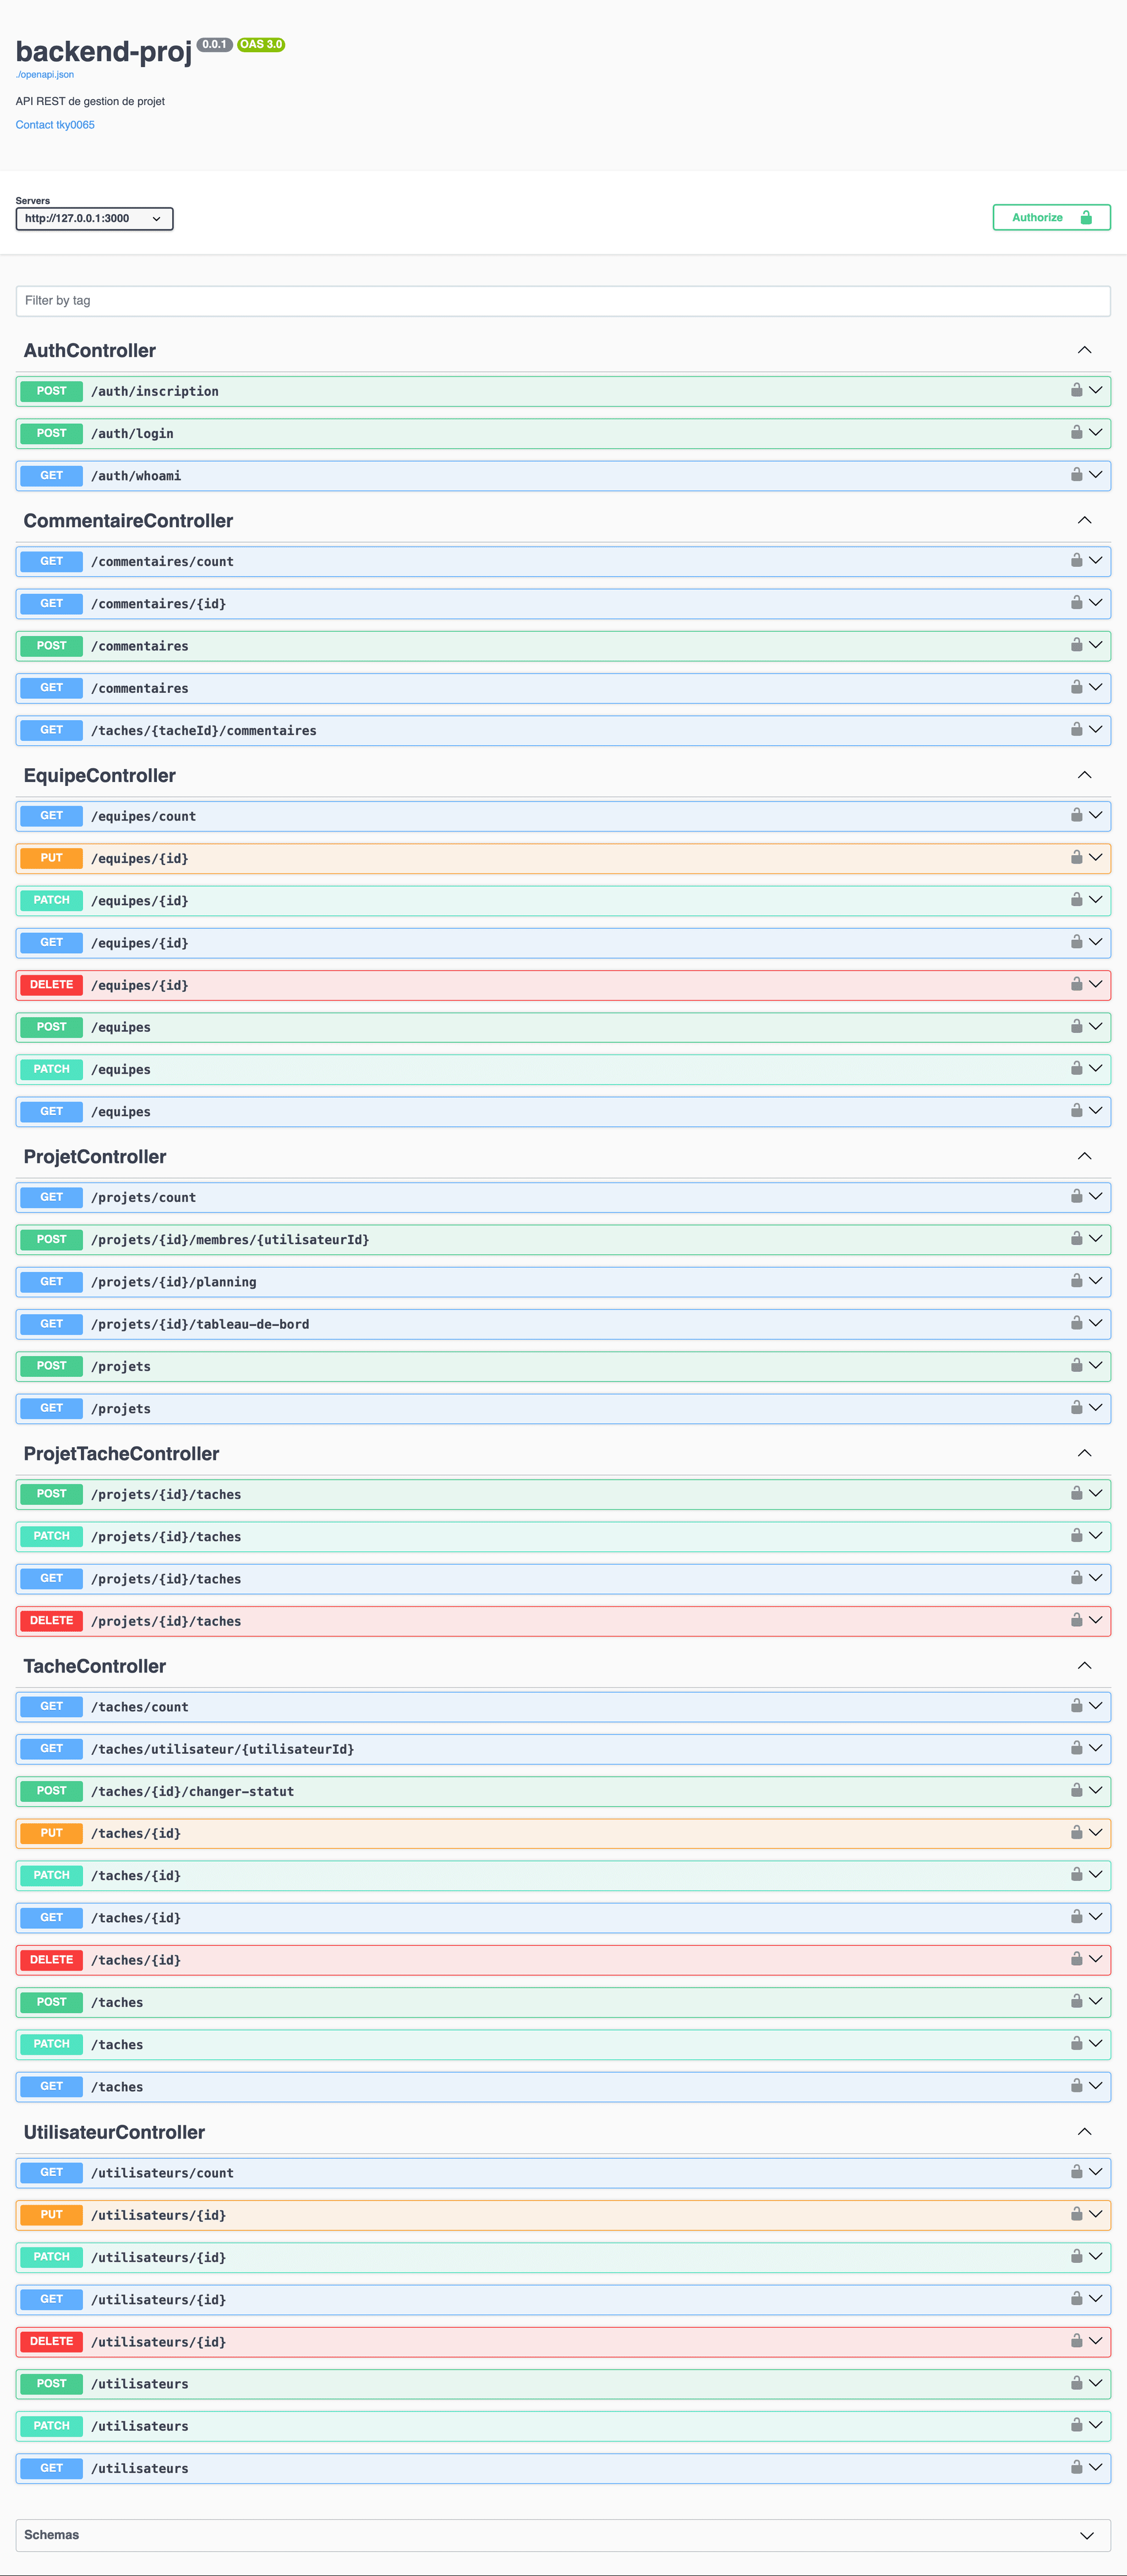Collapse the AuthController section
Viewport: 1127px width, 2576px height.
click(x=1084, y=350)
